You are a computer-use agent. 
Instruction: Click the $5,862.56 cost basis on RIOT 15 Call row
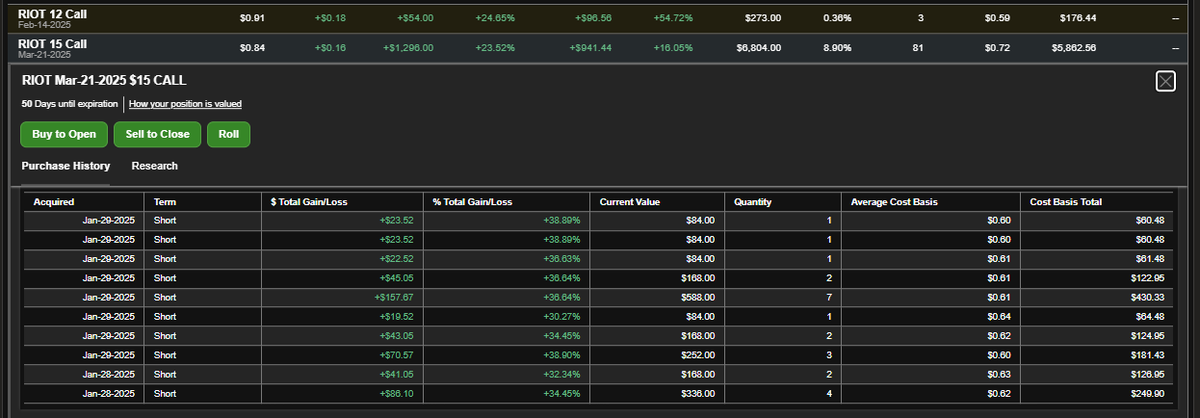[1073, 47]
